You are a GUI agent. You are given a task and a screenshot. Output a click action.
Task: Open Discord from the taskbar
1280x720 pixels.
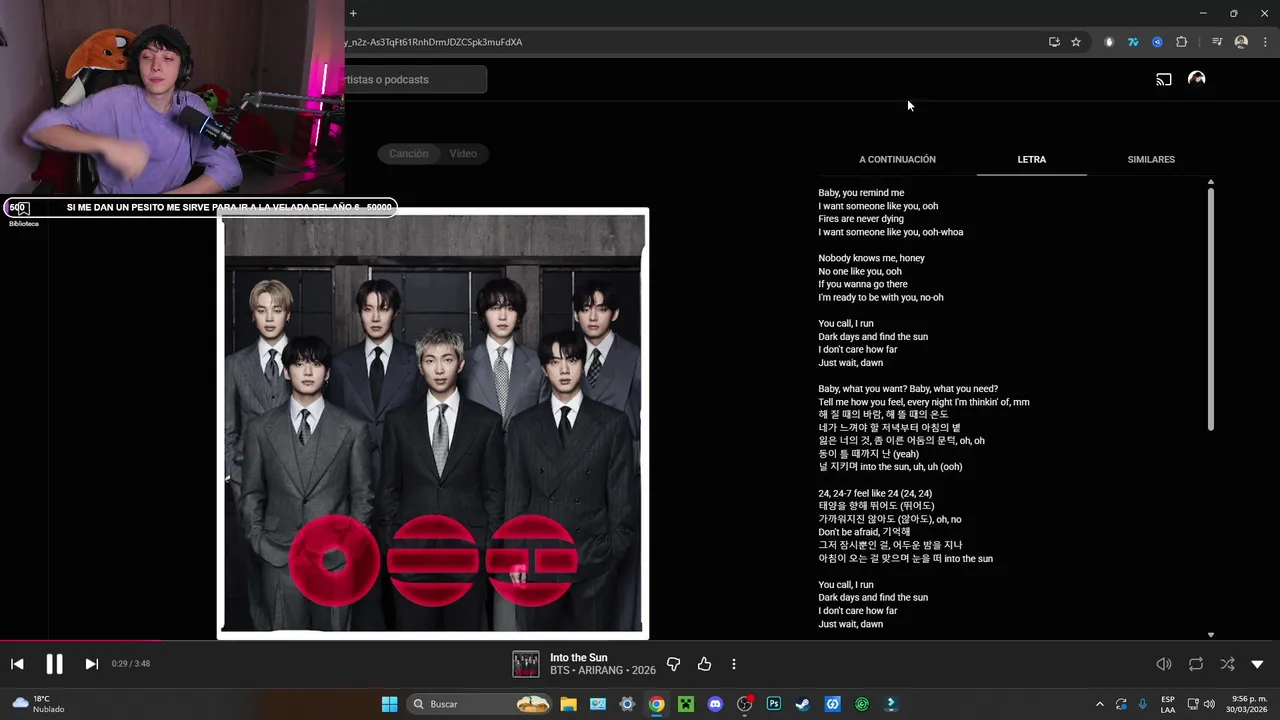715,704
